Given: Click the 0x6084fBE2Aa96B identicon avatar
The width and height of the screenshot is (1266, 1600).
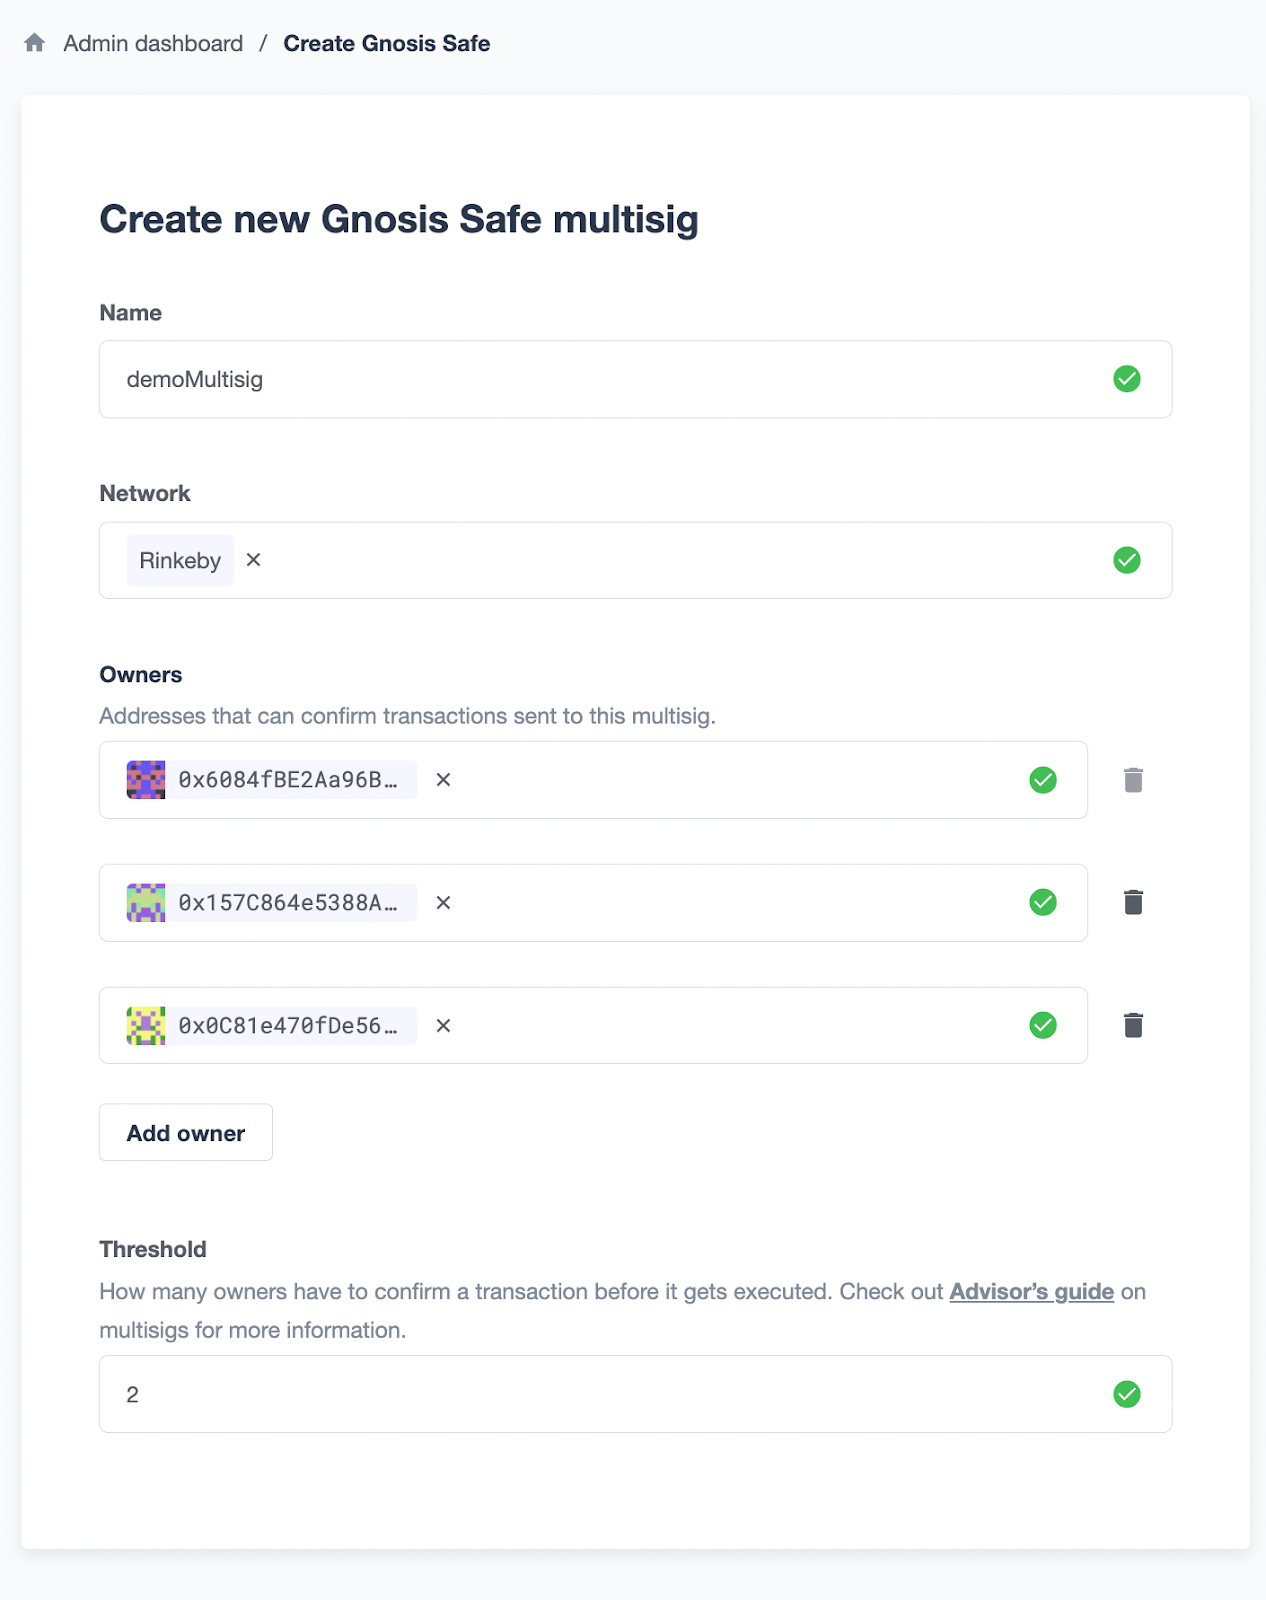Looking at the screenshot, I should (x=146, y=780).
